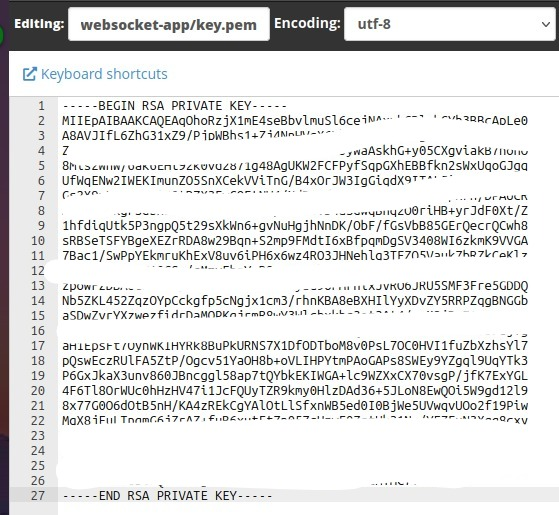Place cursor on END RSA PRIVATE KEY line
559x515 pixels.
click(x=168, y=496)
